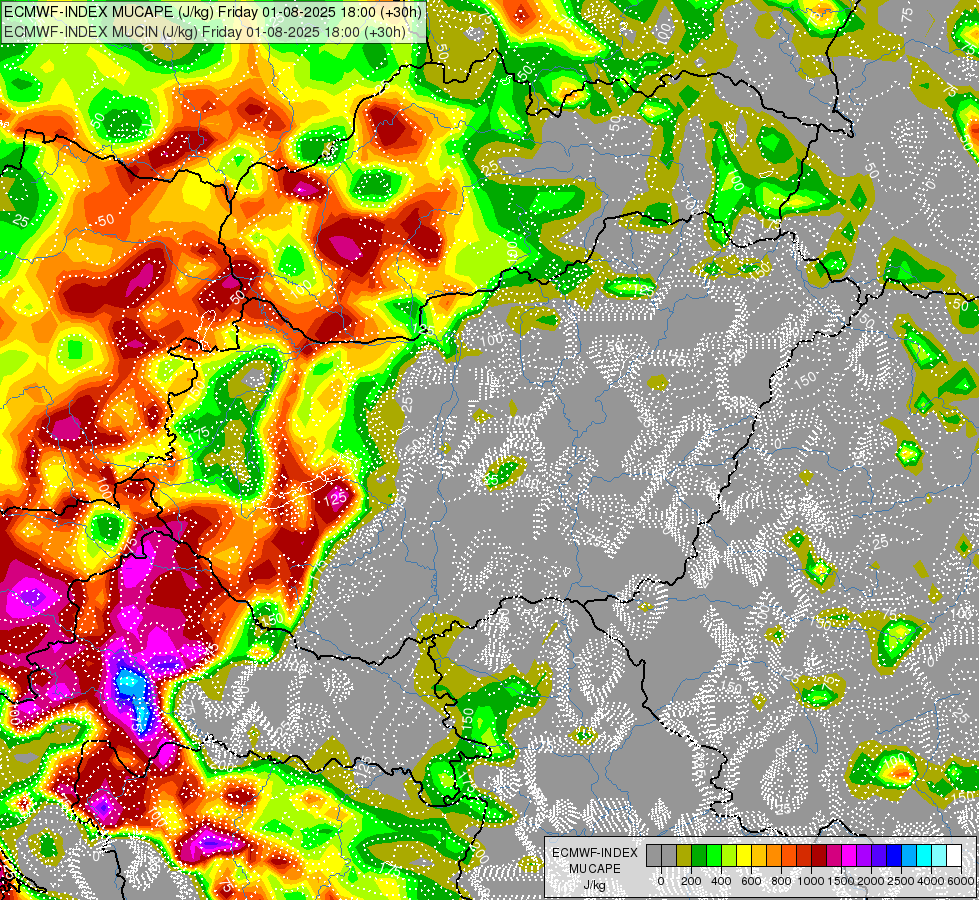Pick the orange legend swatch left of 800
Image resolution: width=979 pixels, height=900 pixels.
[774, 855]
